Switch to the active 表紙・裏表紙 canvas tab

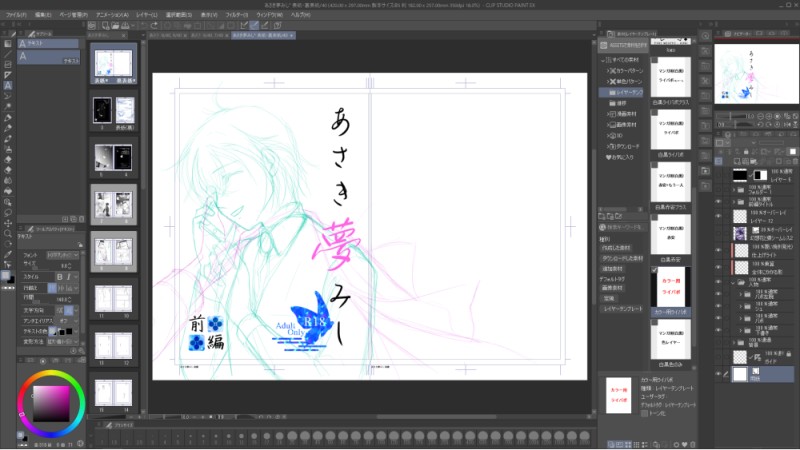pyautogui.click(x=262, y=35)
